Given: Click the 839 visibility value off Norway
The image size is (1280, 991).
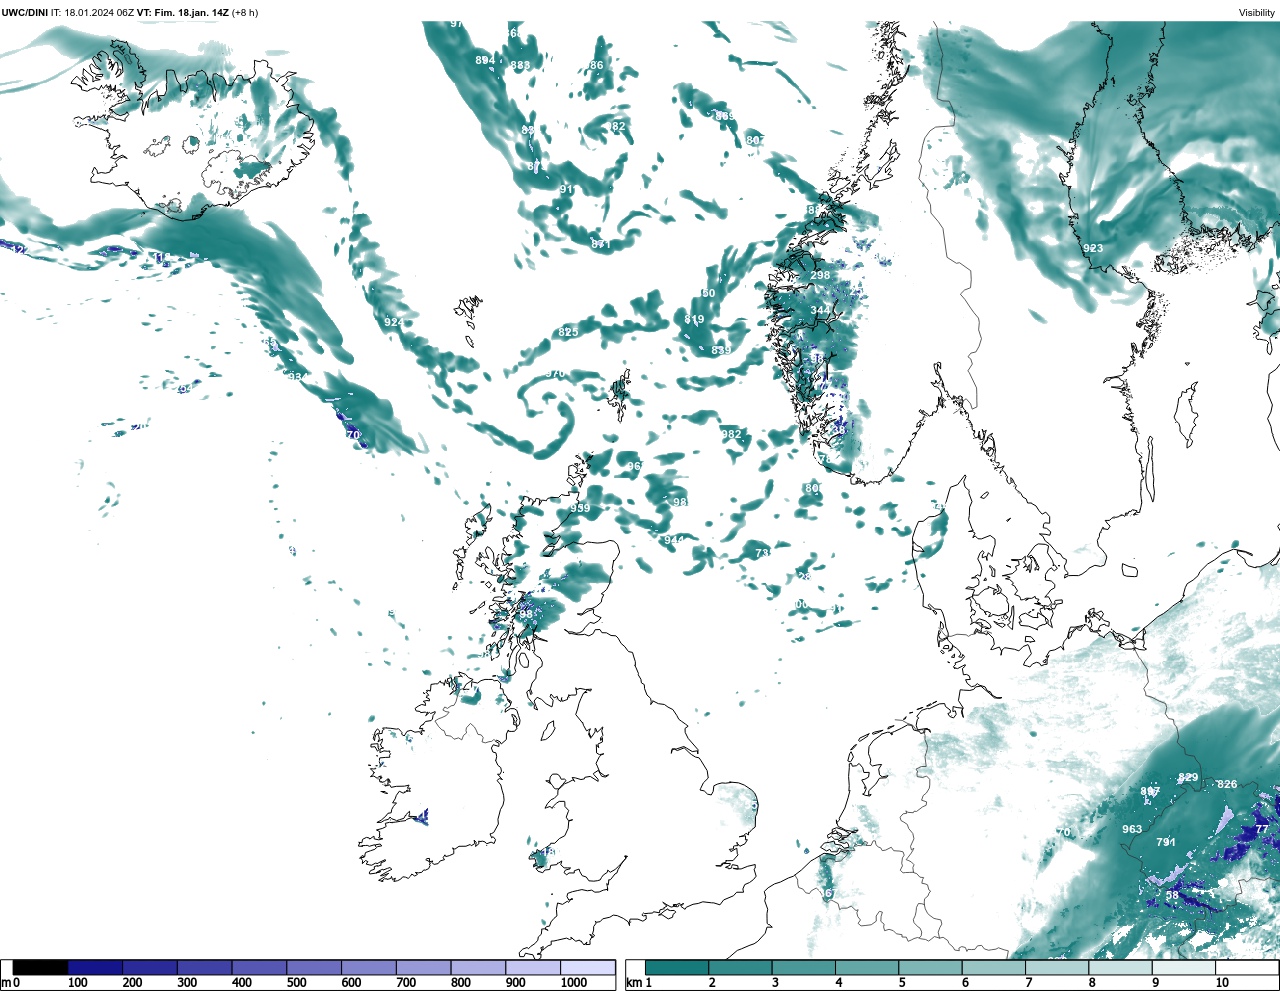Looking at the screenshot, I should 721,350.
